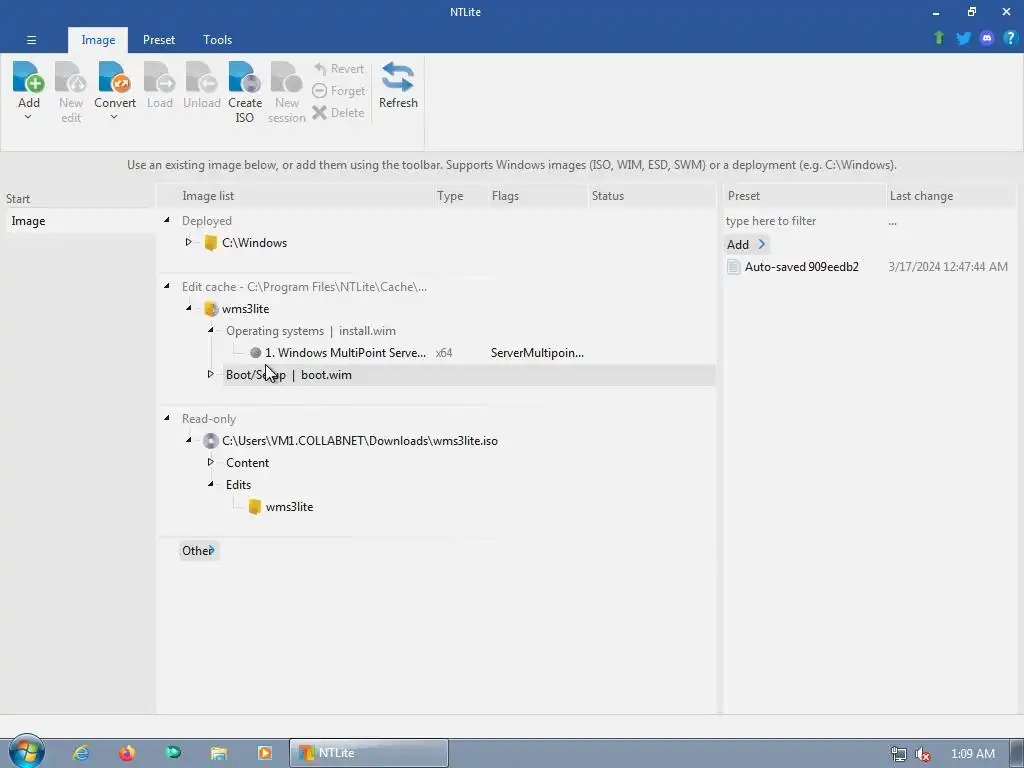This screenshot has height=768, width=1024.
Task: Collapse the Deployed group
Action: 167,220
